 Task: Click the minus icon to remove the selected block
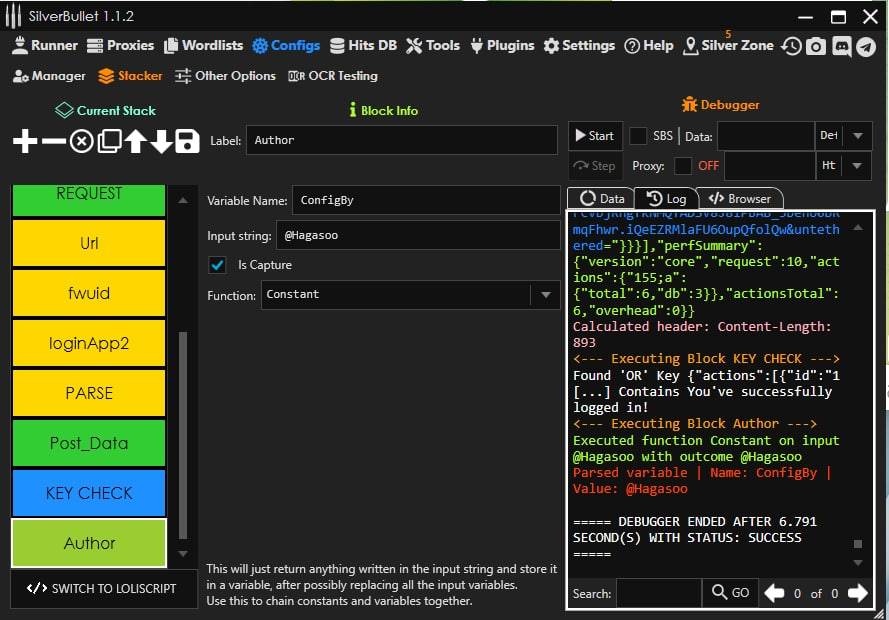[x=53, y=142]
